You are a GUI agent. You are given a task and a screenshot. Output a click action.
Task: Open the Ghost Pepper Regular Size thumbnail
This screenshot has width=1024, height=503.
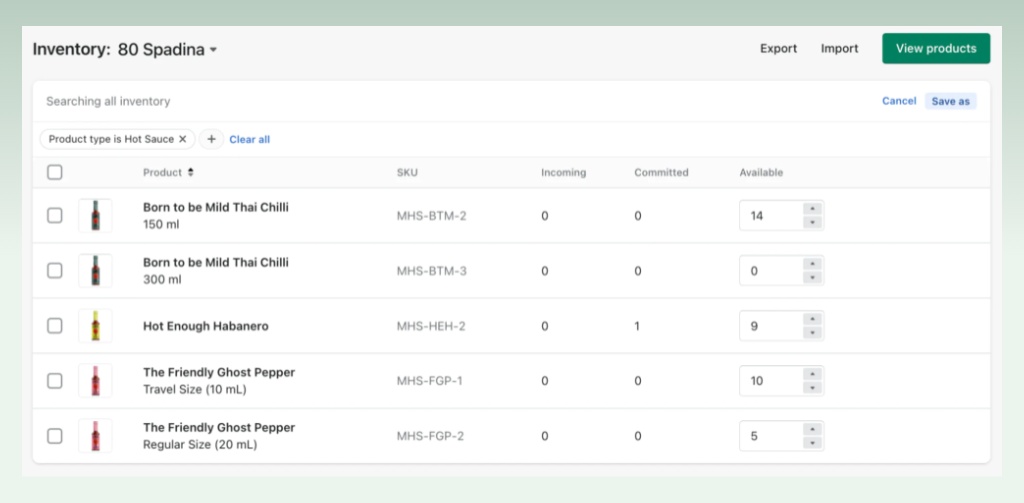tap(95, 436)
